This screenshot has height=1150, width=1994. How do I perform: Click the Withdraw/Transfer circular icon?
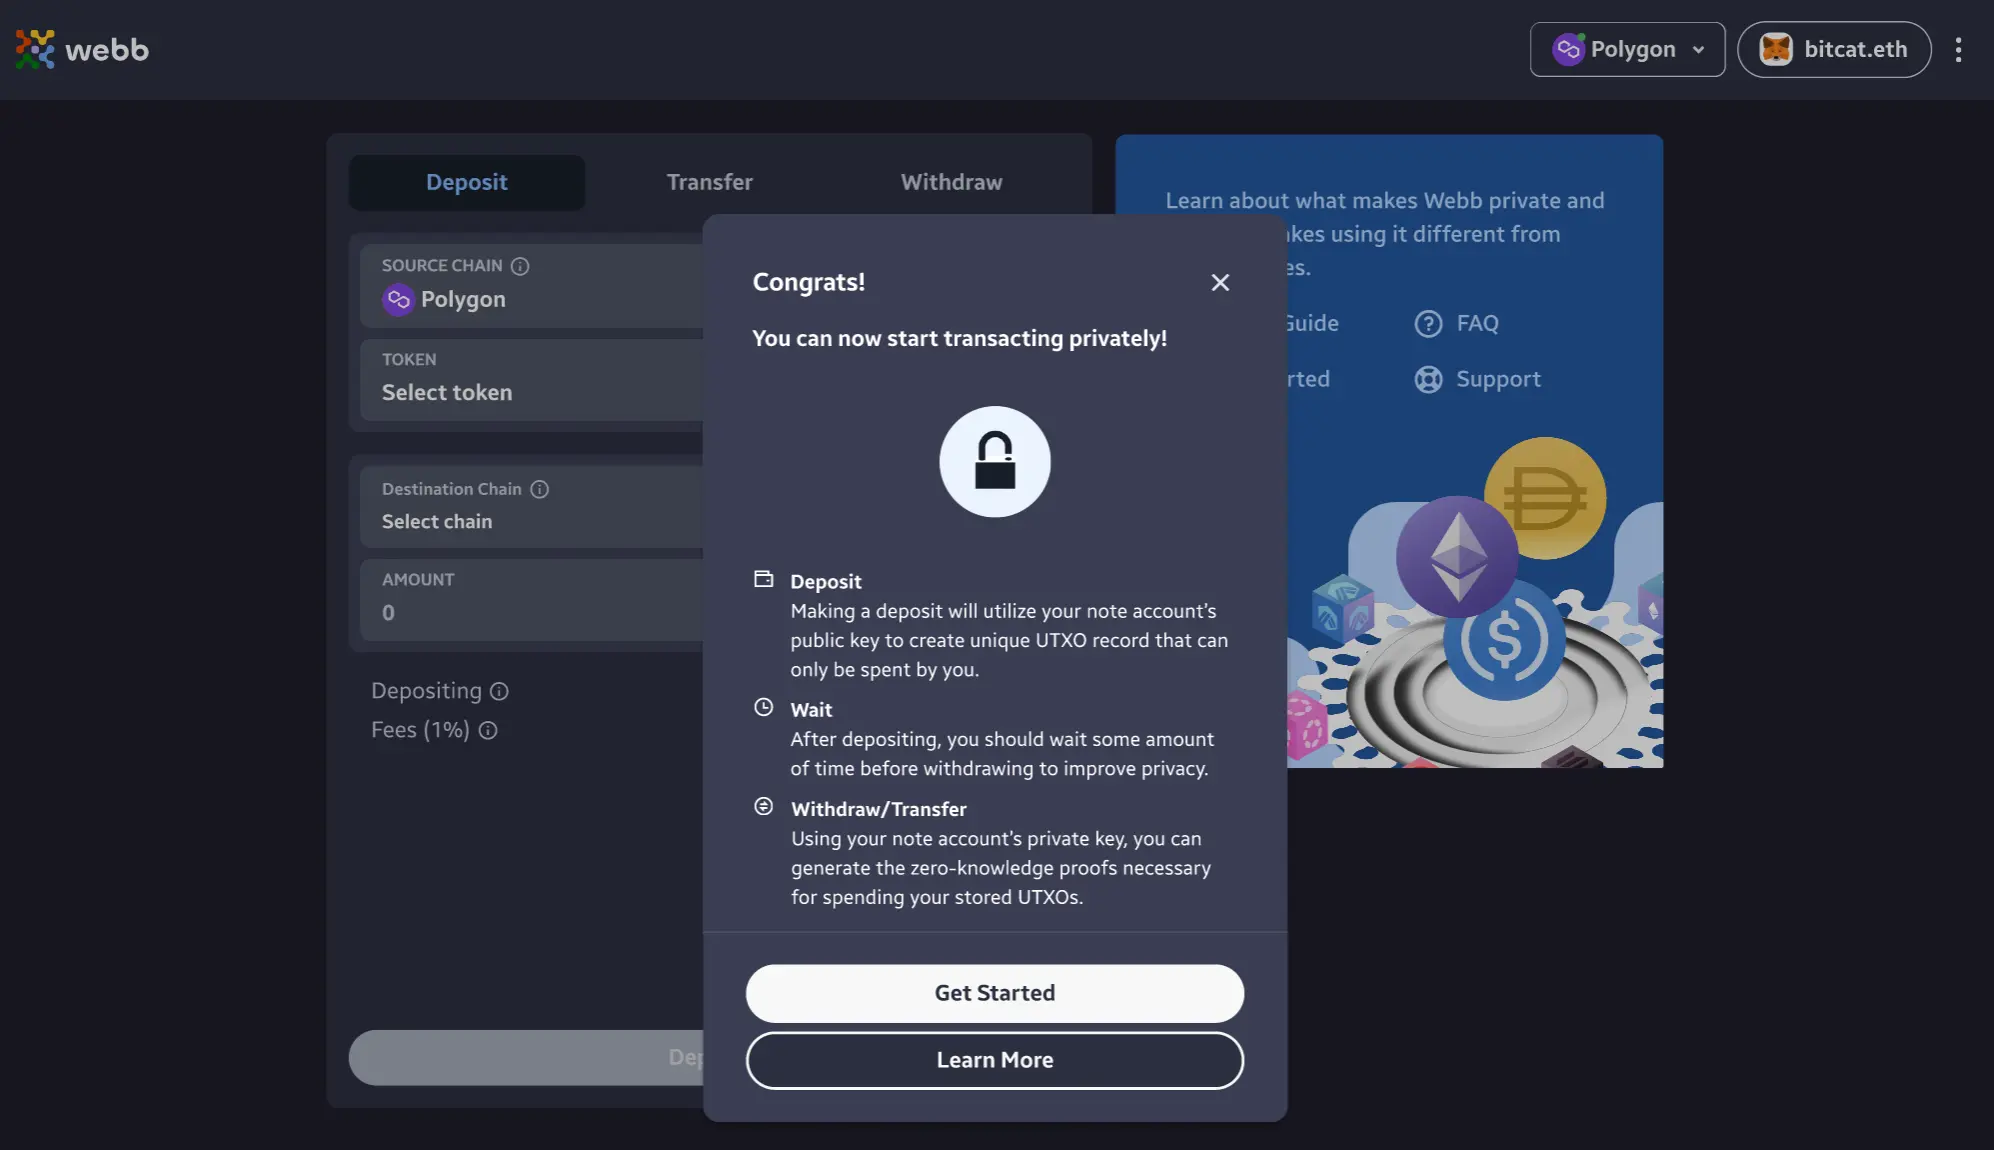pyautogui.click(x=763, y=806)
